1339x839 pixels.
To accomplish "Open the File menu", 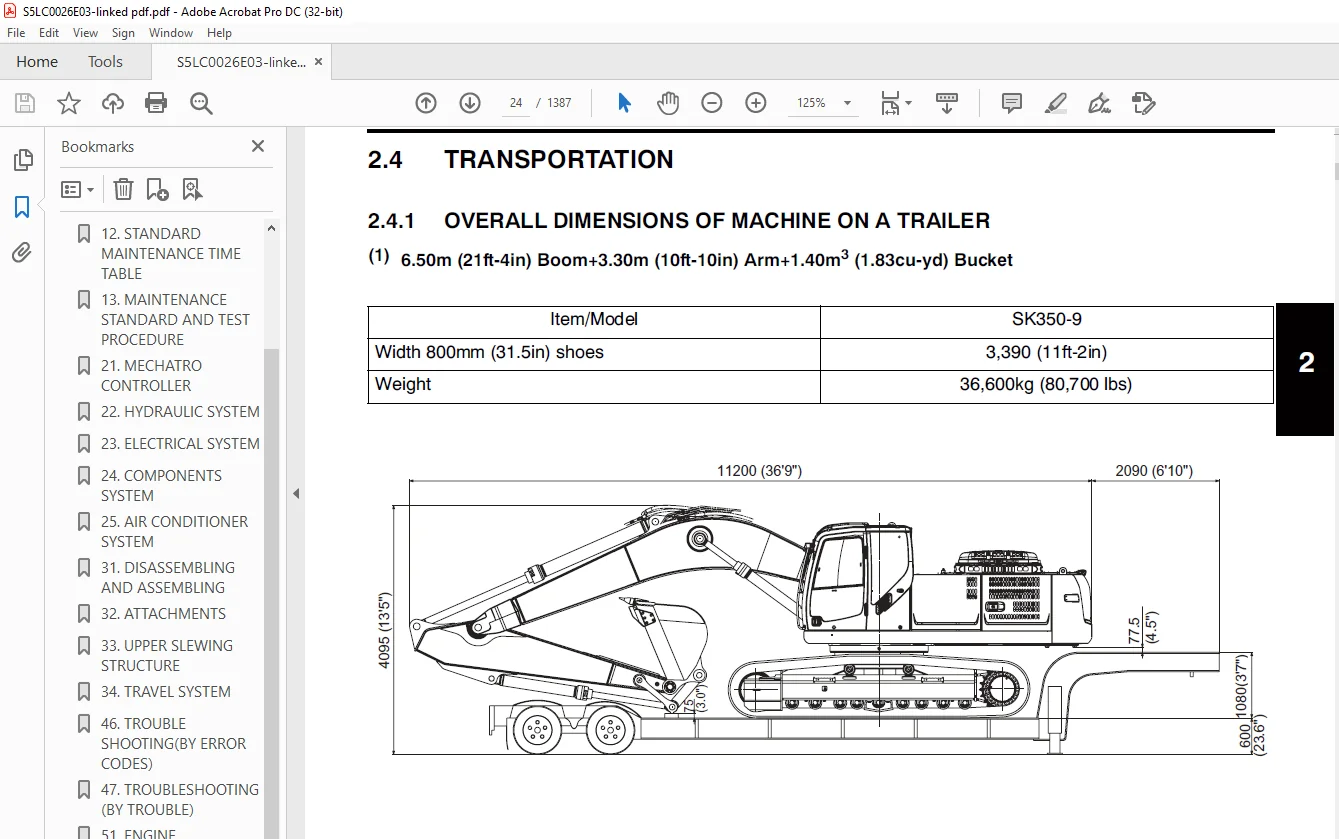I will [x=16, y=33].
